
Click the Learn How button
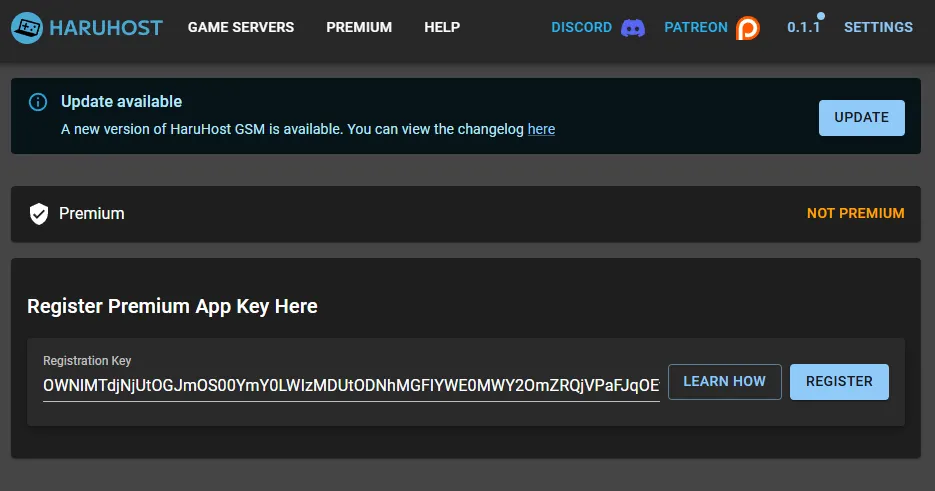click(x=725, y=382)
